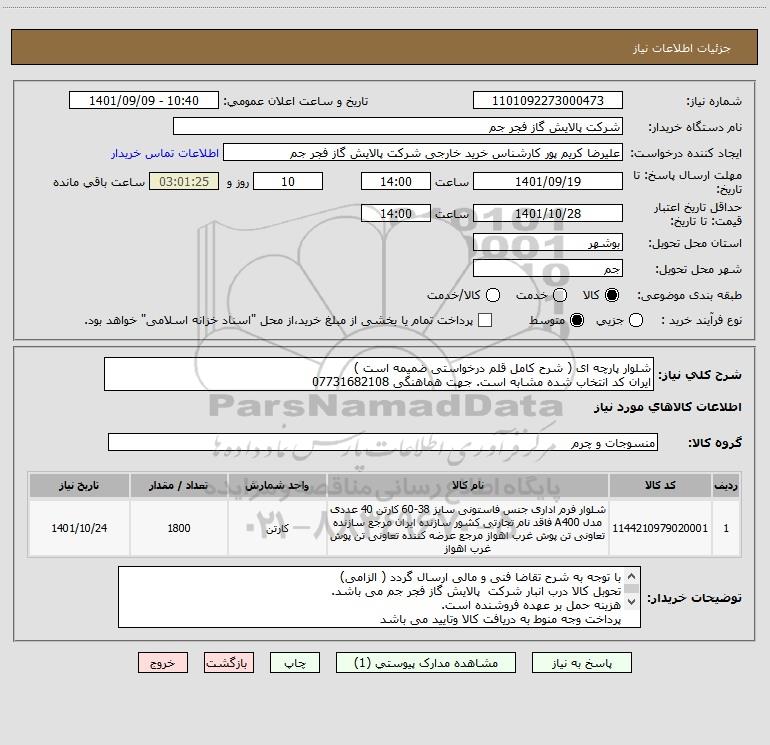770x745 pixels.
Task: Click the توضیحات خریدار notes text area
Action: click(379, 597)
